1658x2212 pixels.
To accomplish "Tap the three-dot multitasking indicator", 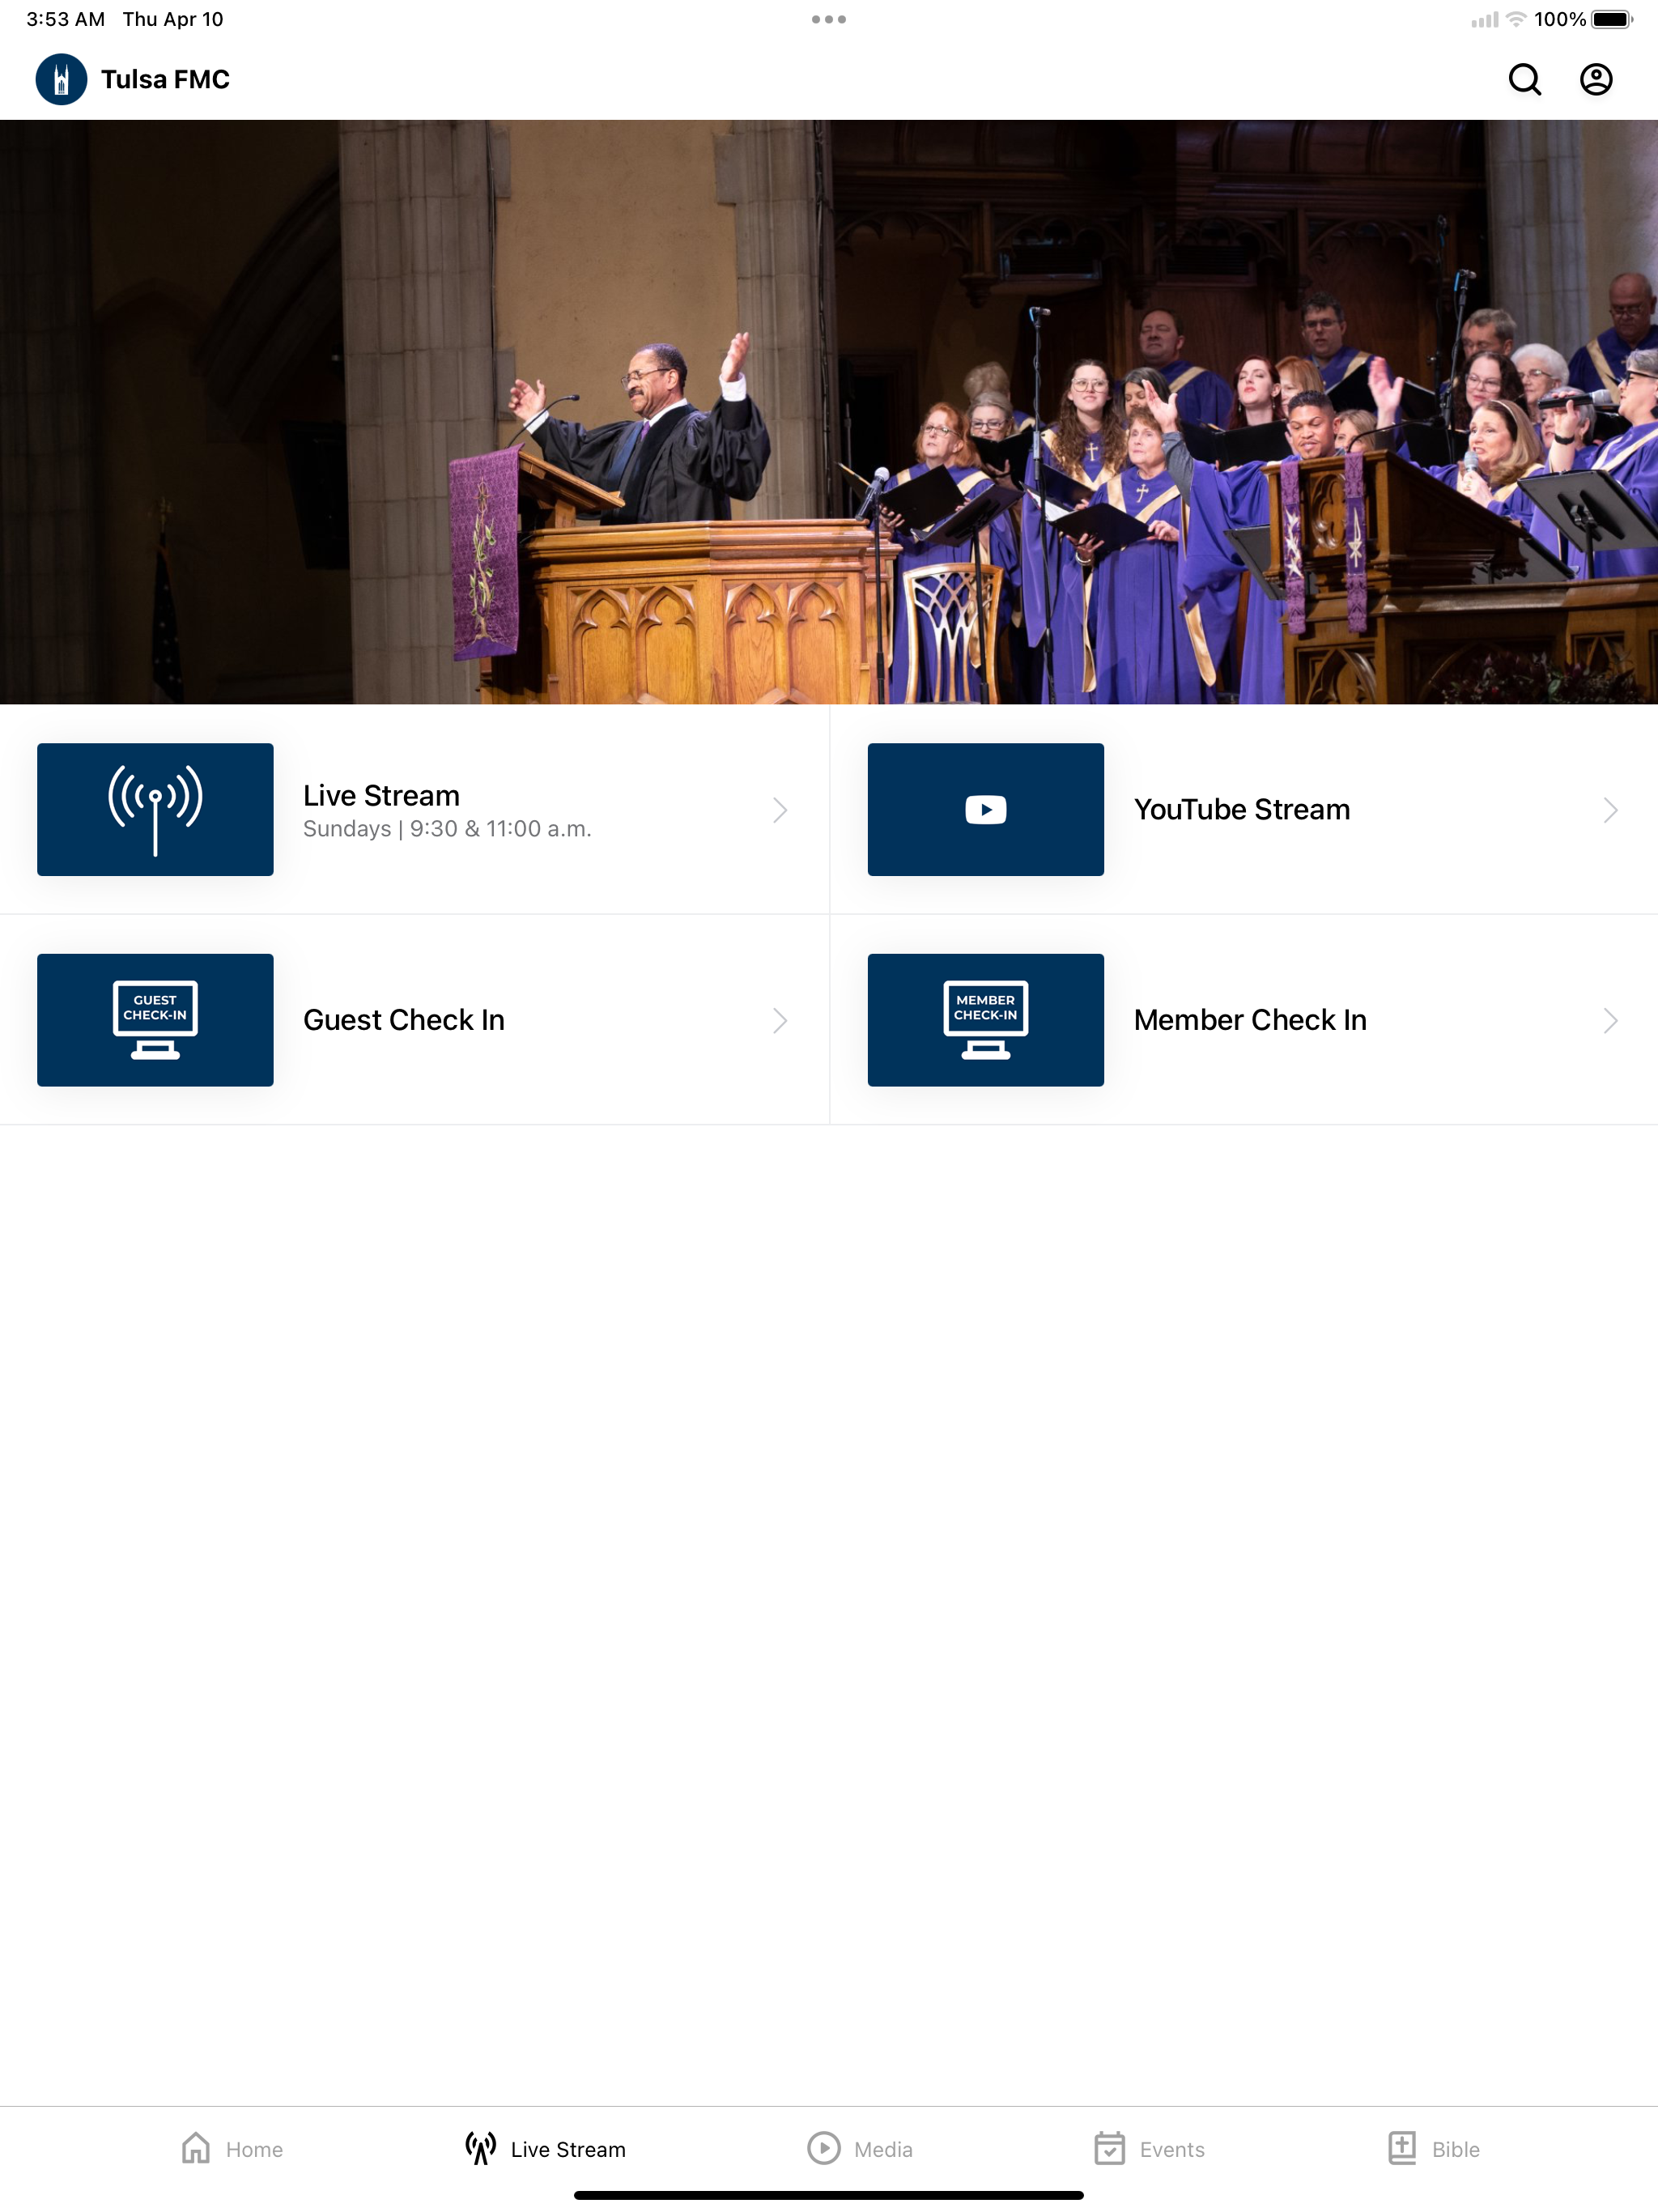I will coord(829,19).
